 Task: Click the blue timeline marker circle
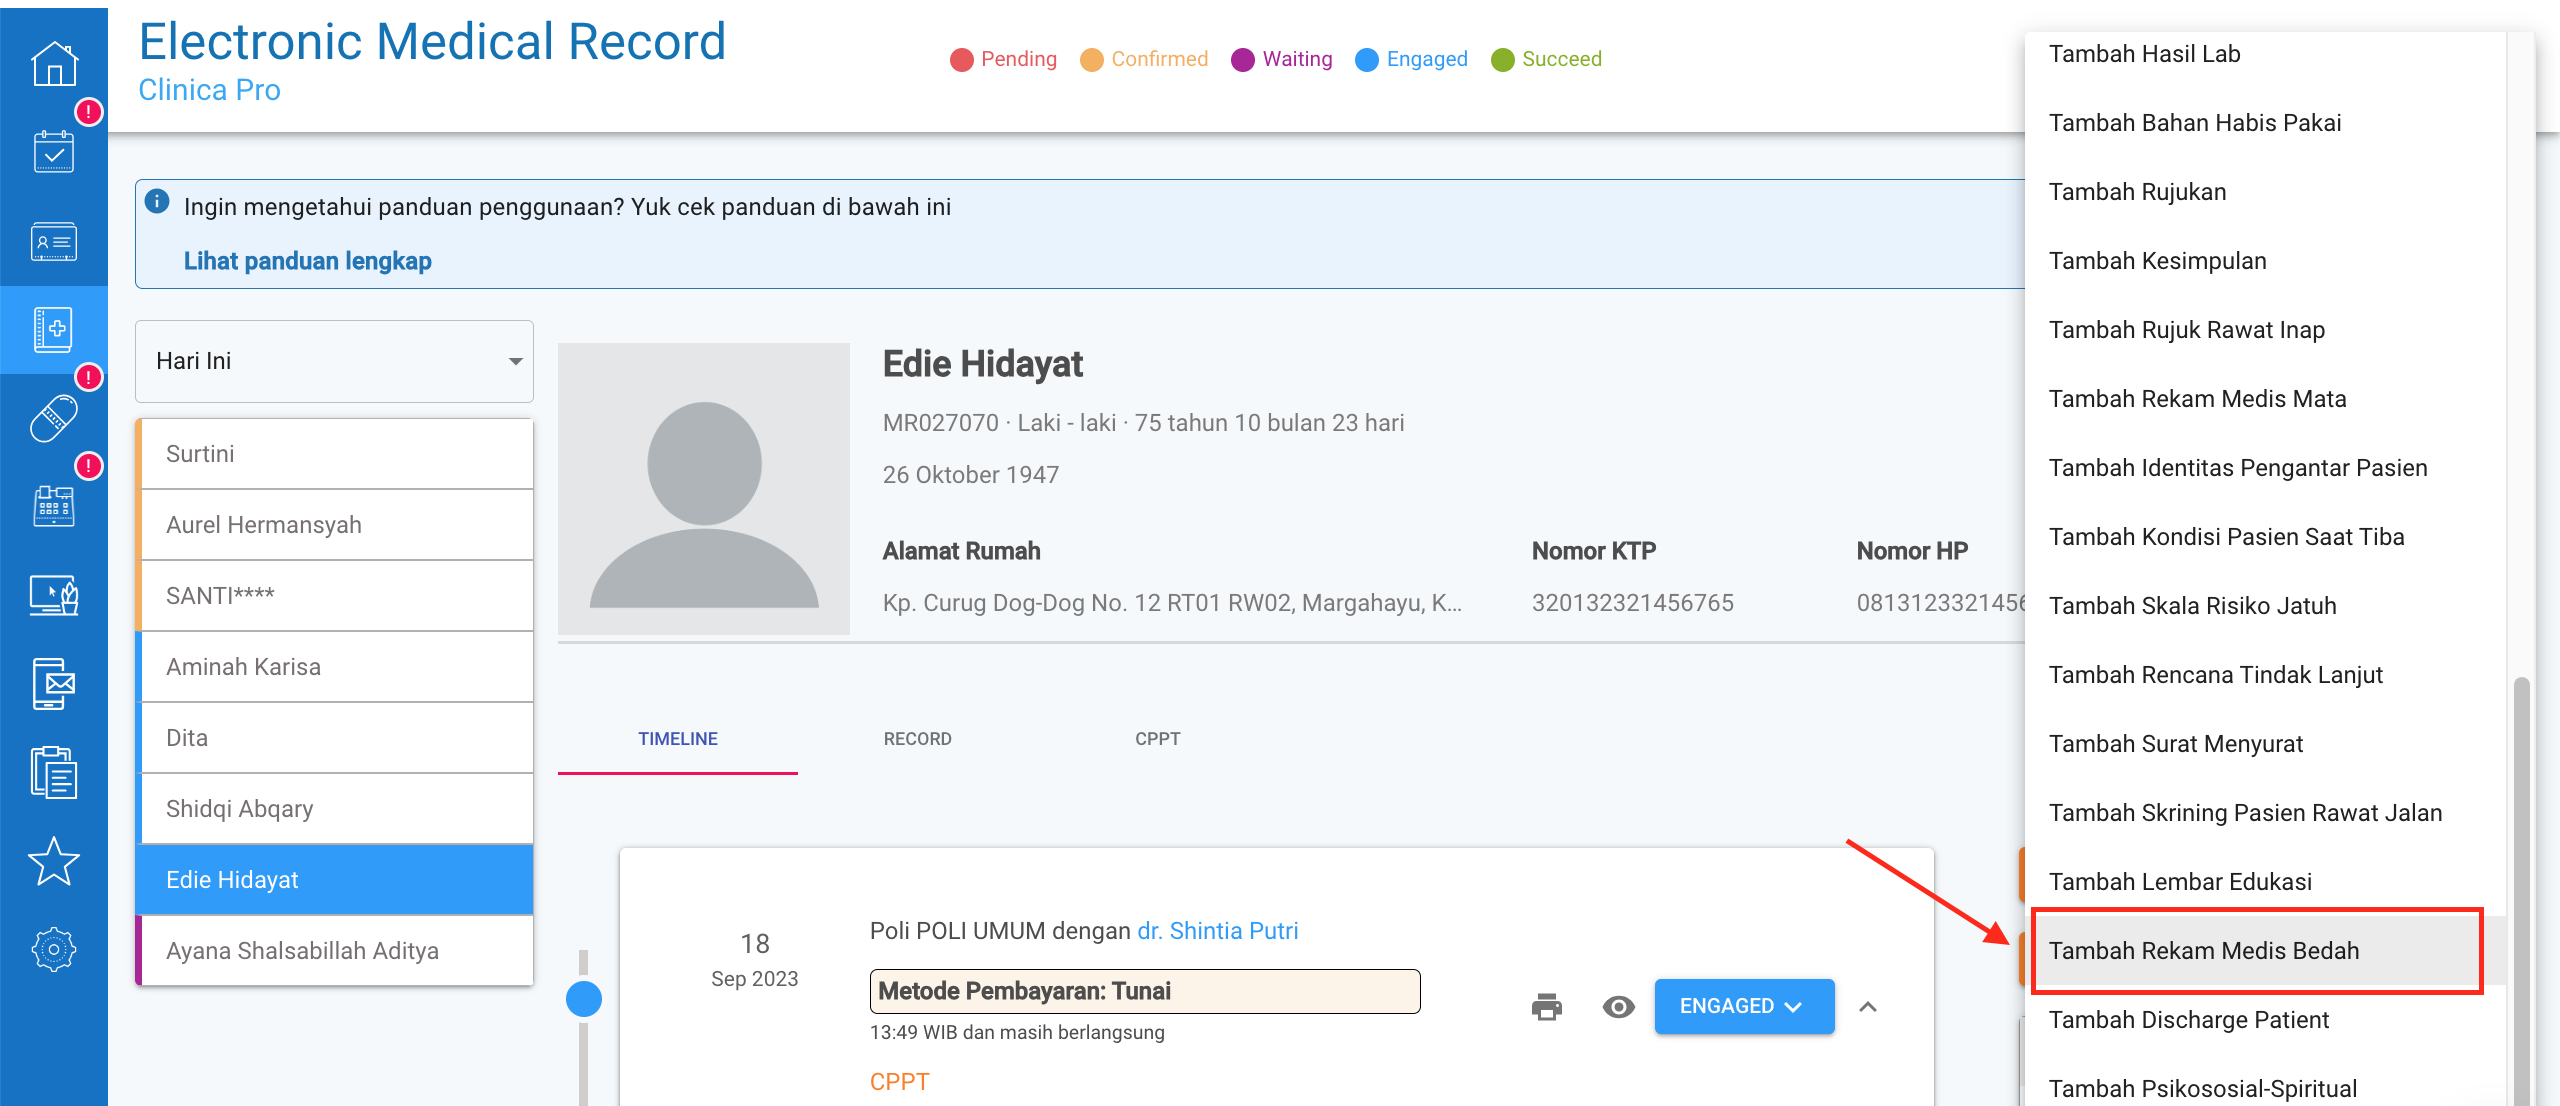click(x=584, y=998)
